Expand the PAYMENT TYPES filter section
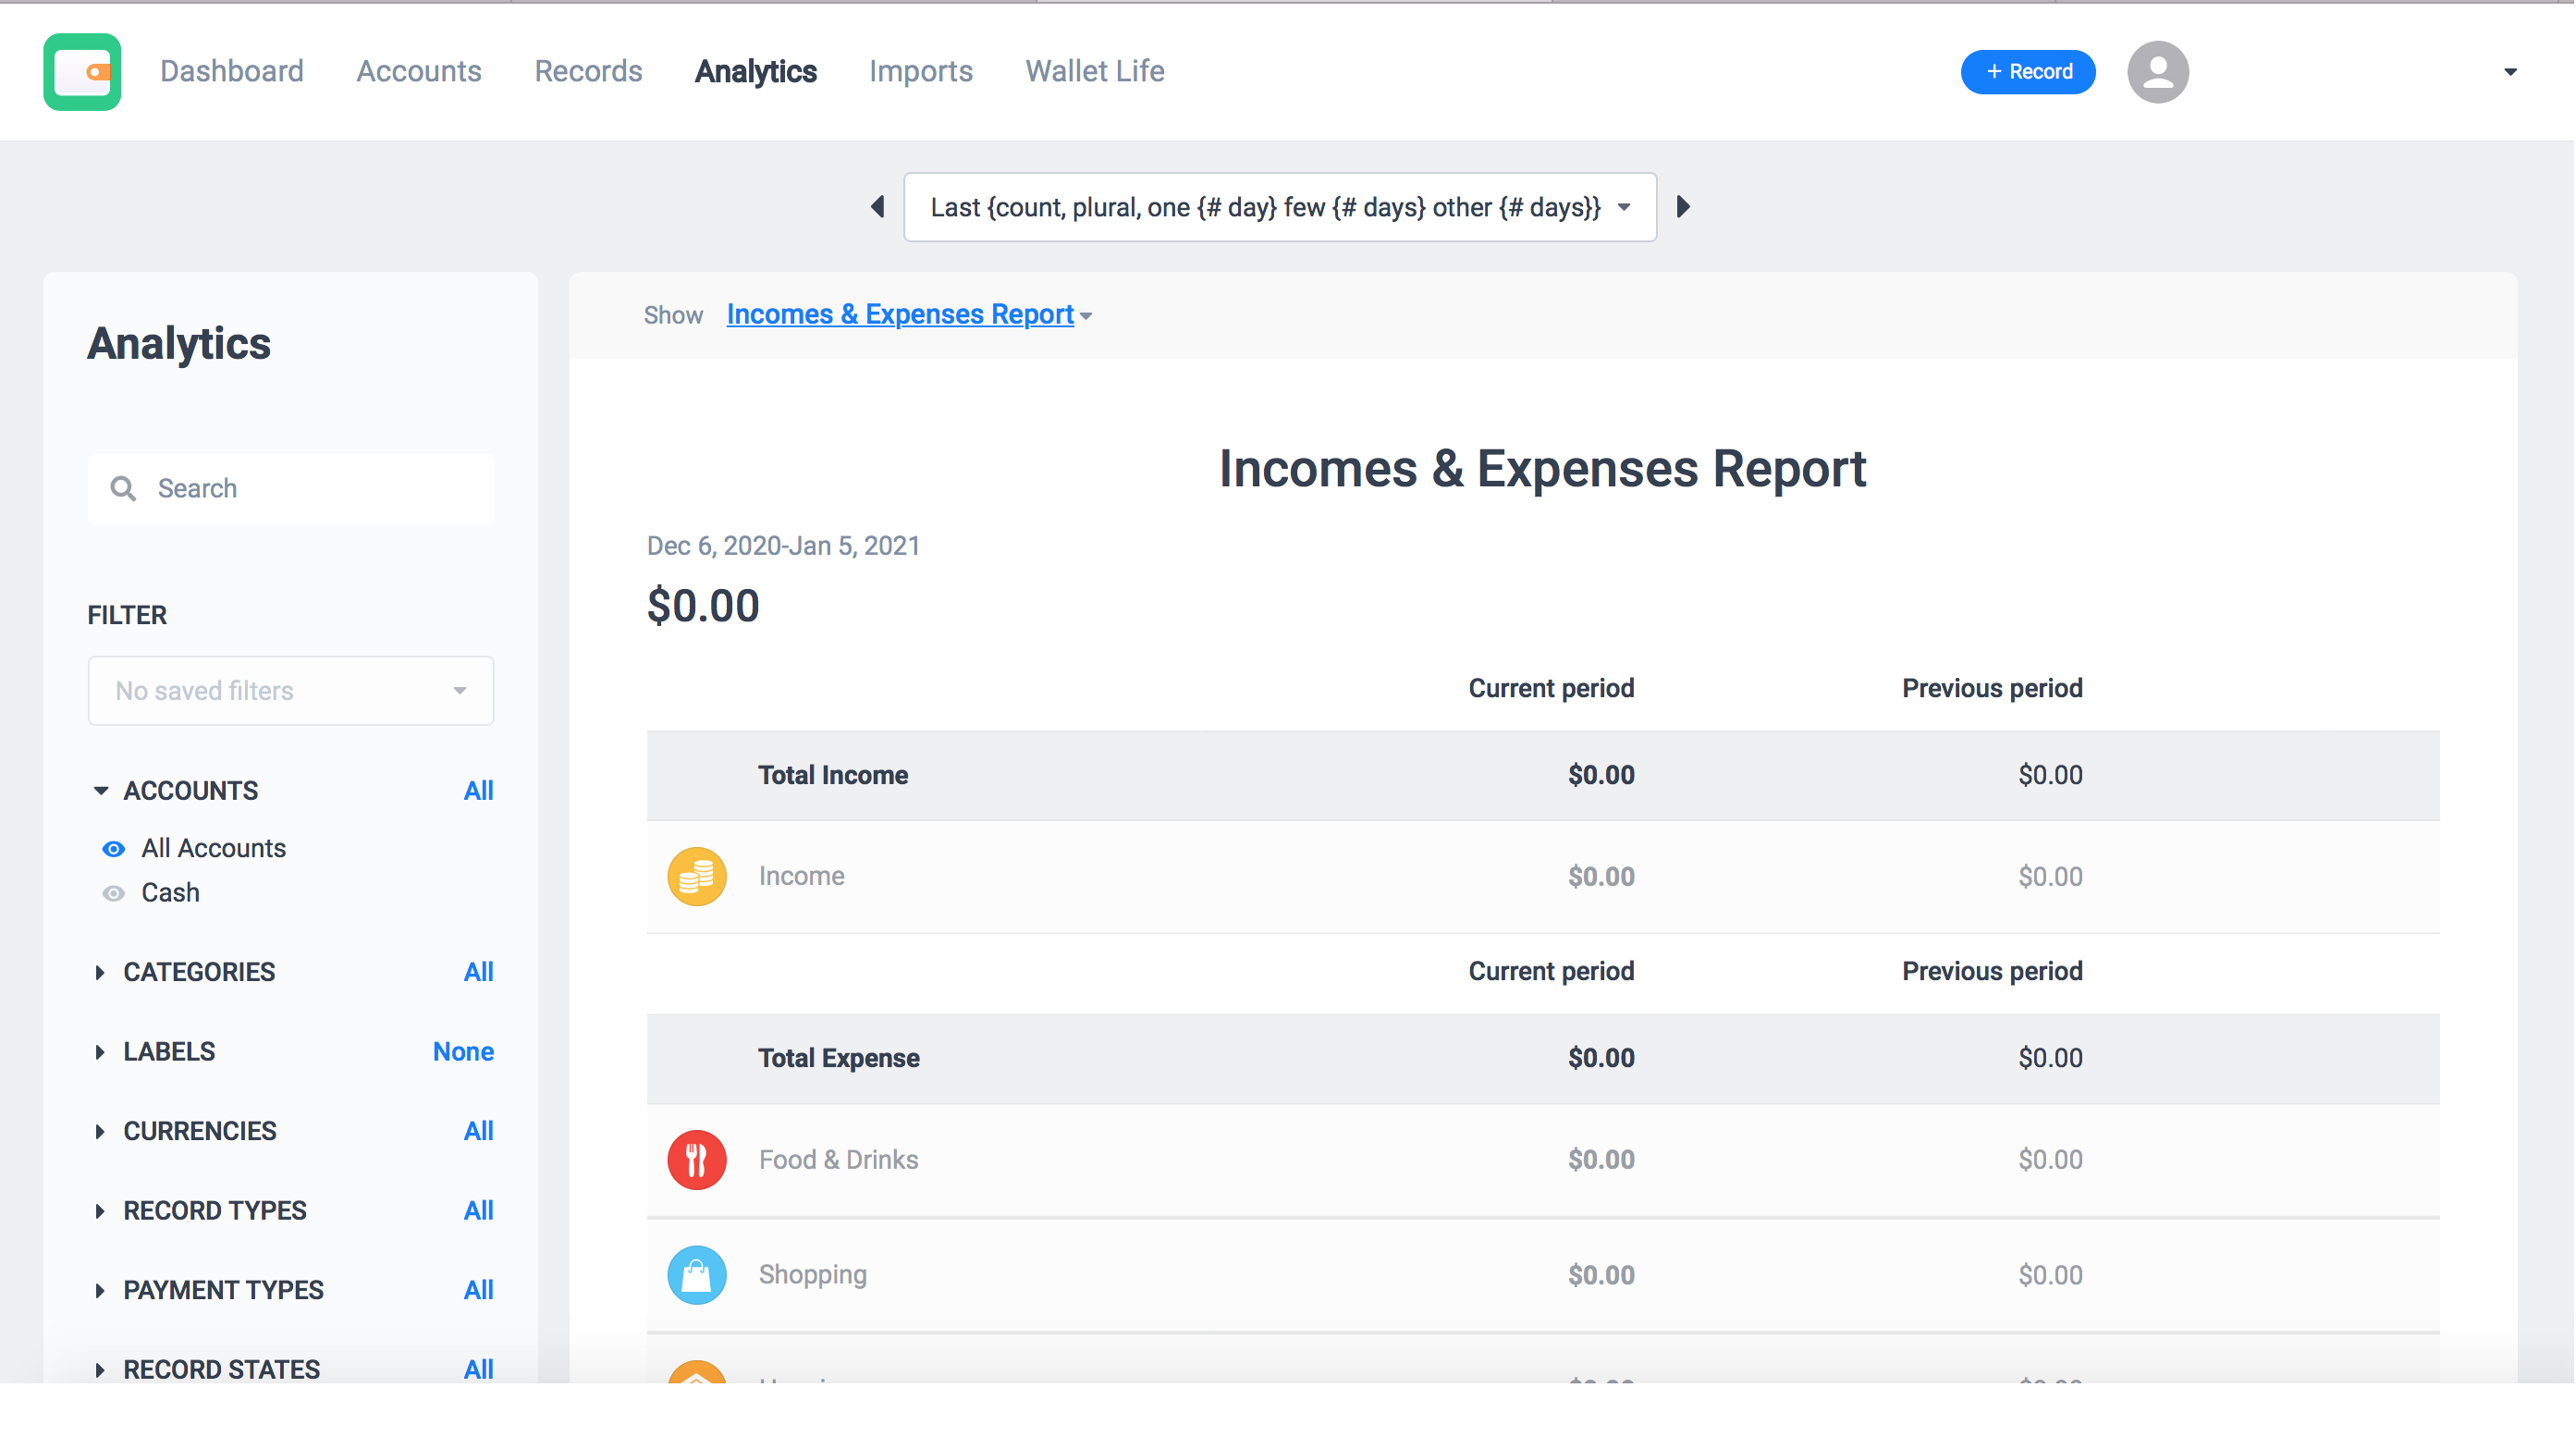The image size is (2576, 1449). click(100, 1290)
